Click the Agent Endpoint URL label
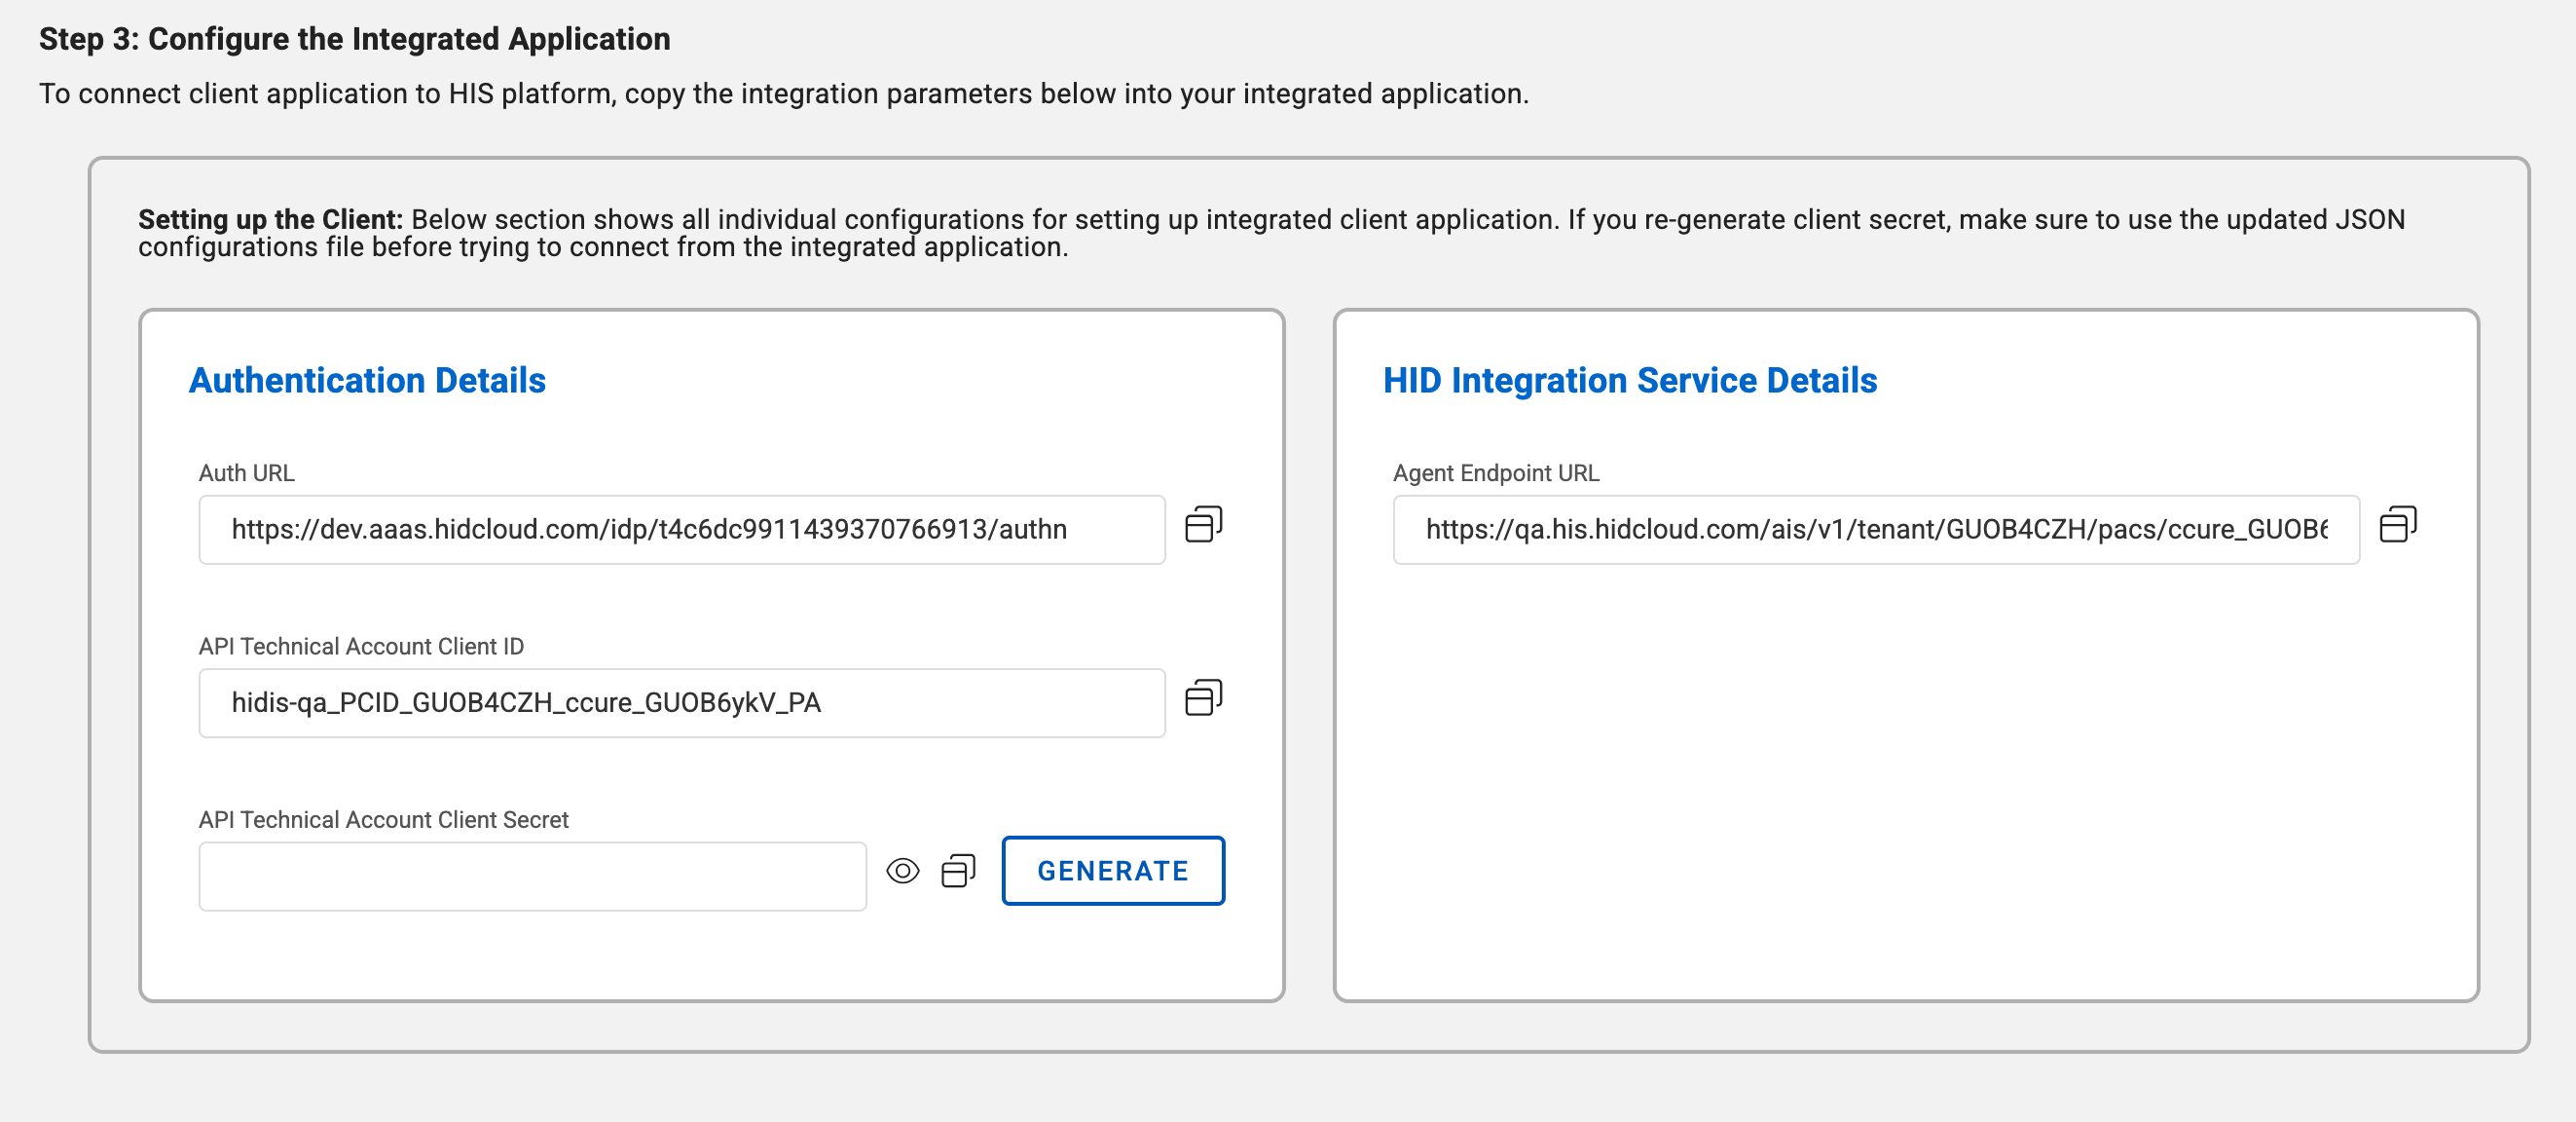The height and width of the screenshot is (1122, 2576). 1496,473
